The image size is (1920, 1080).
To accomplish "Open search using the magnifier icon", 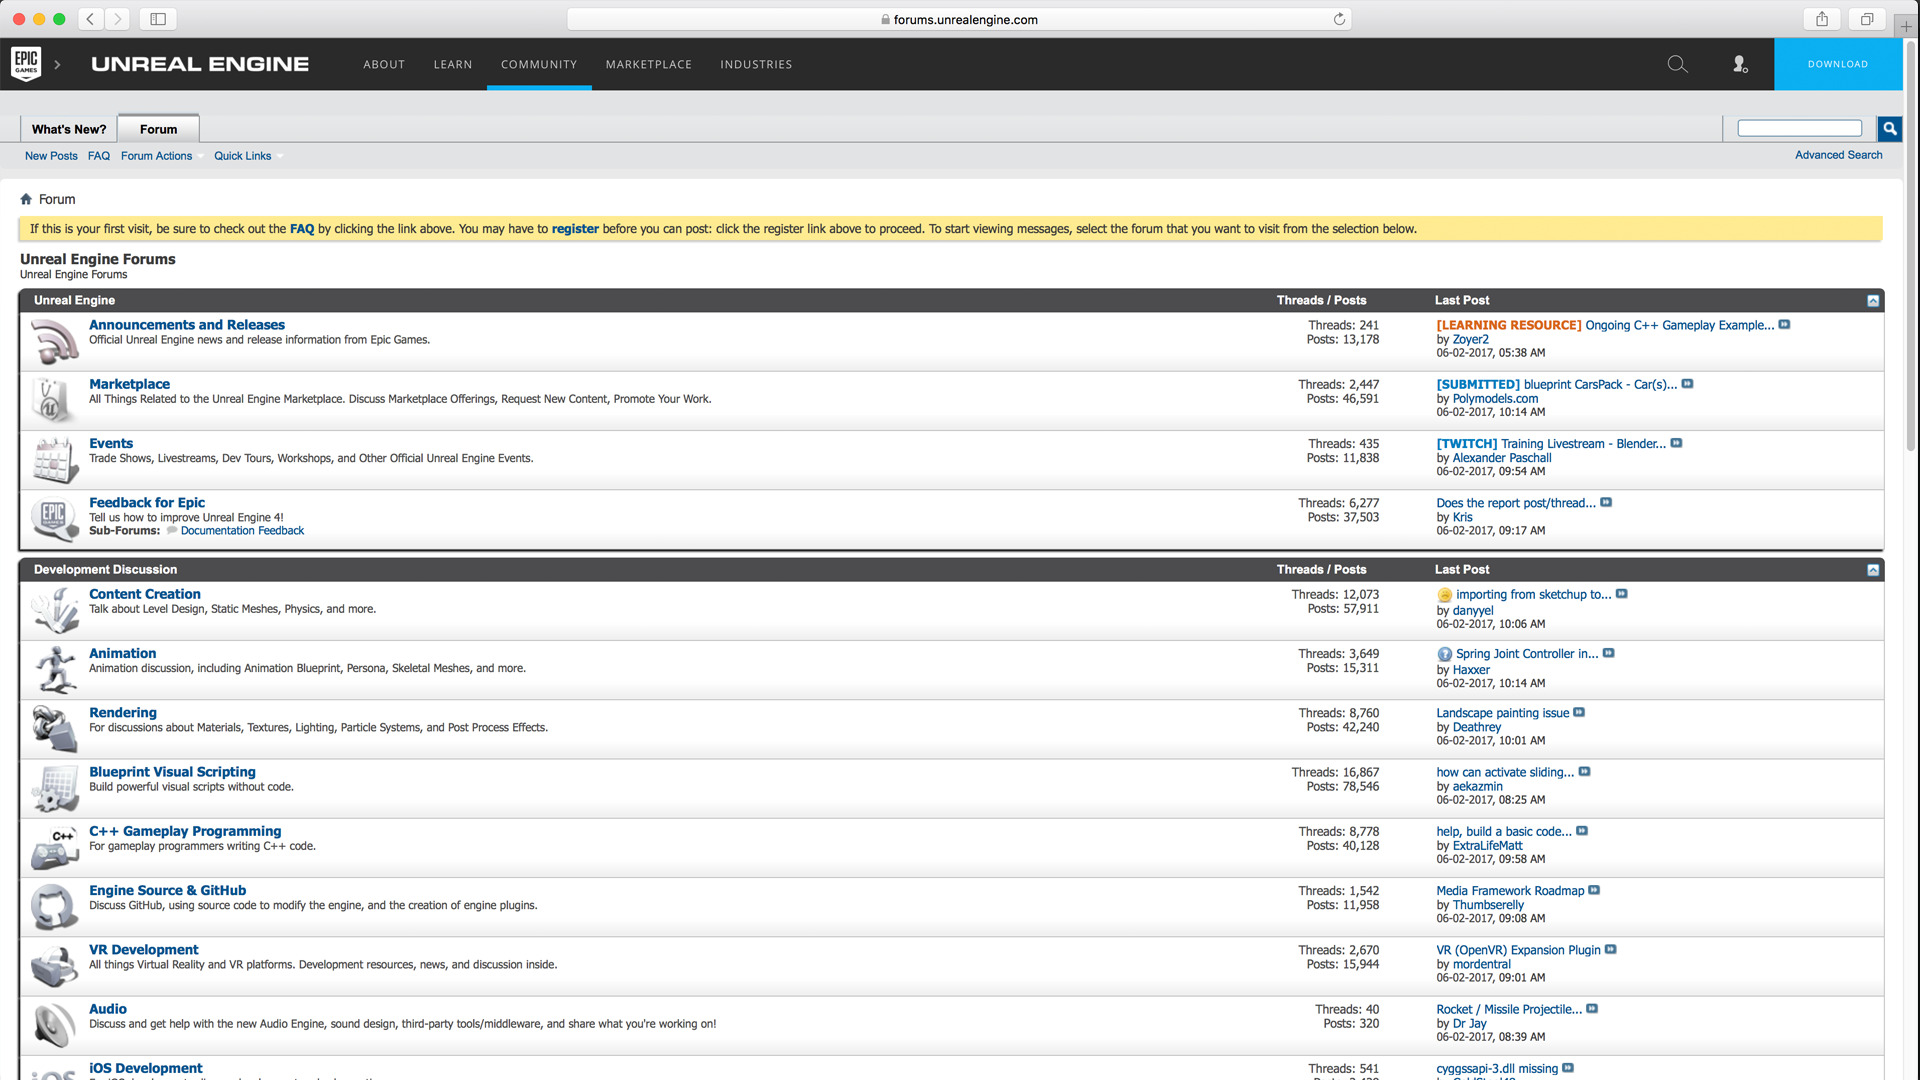I will click(1677, 63).
